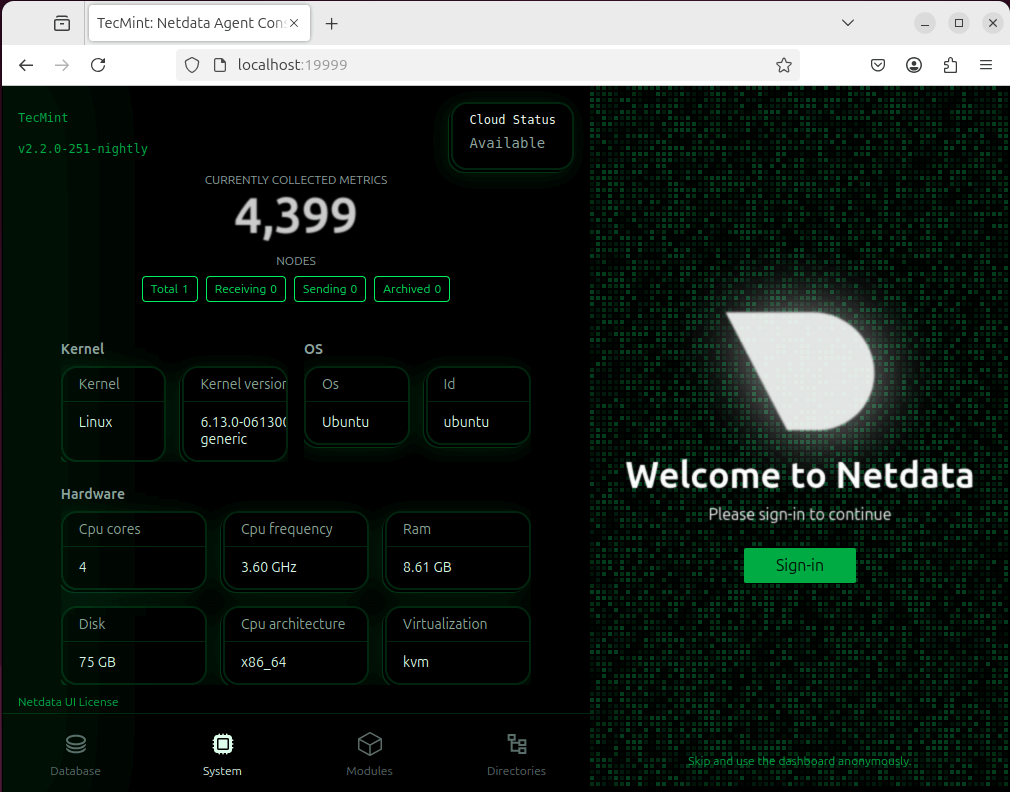Open the Firefox account icon

(x=913, y=65)
